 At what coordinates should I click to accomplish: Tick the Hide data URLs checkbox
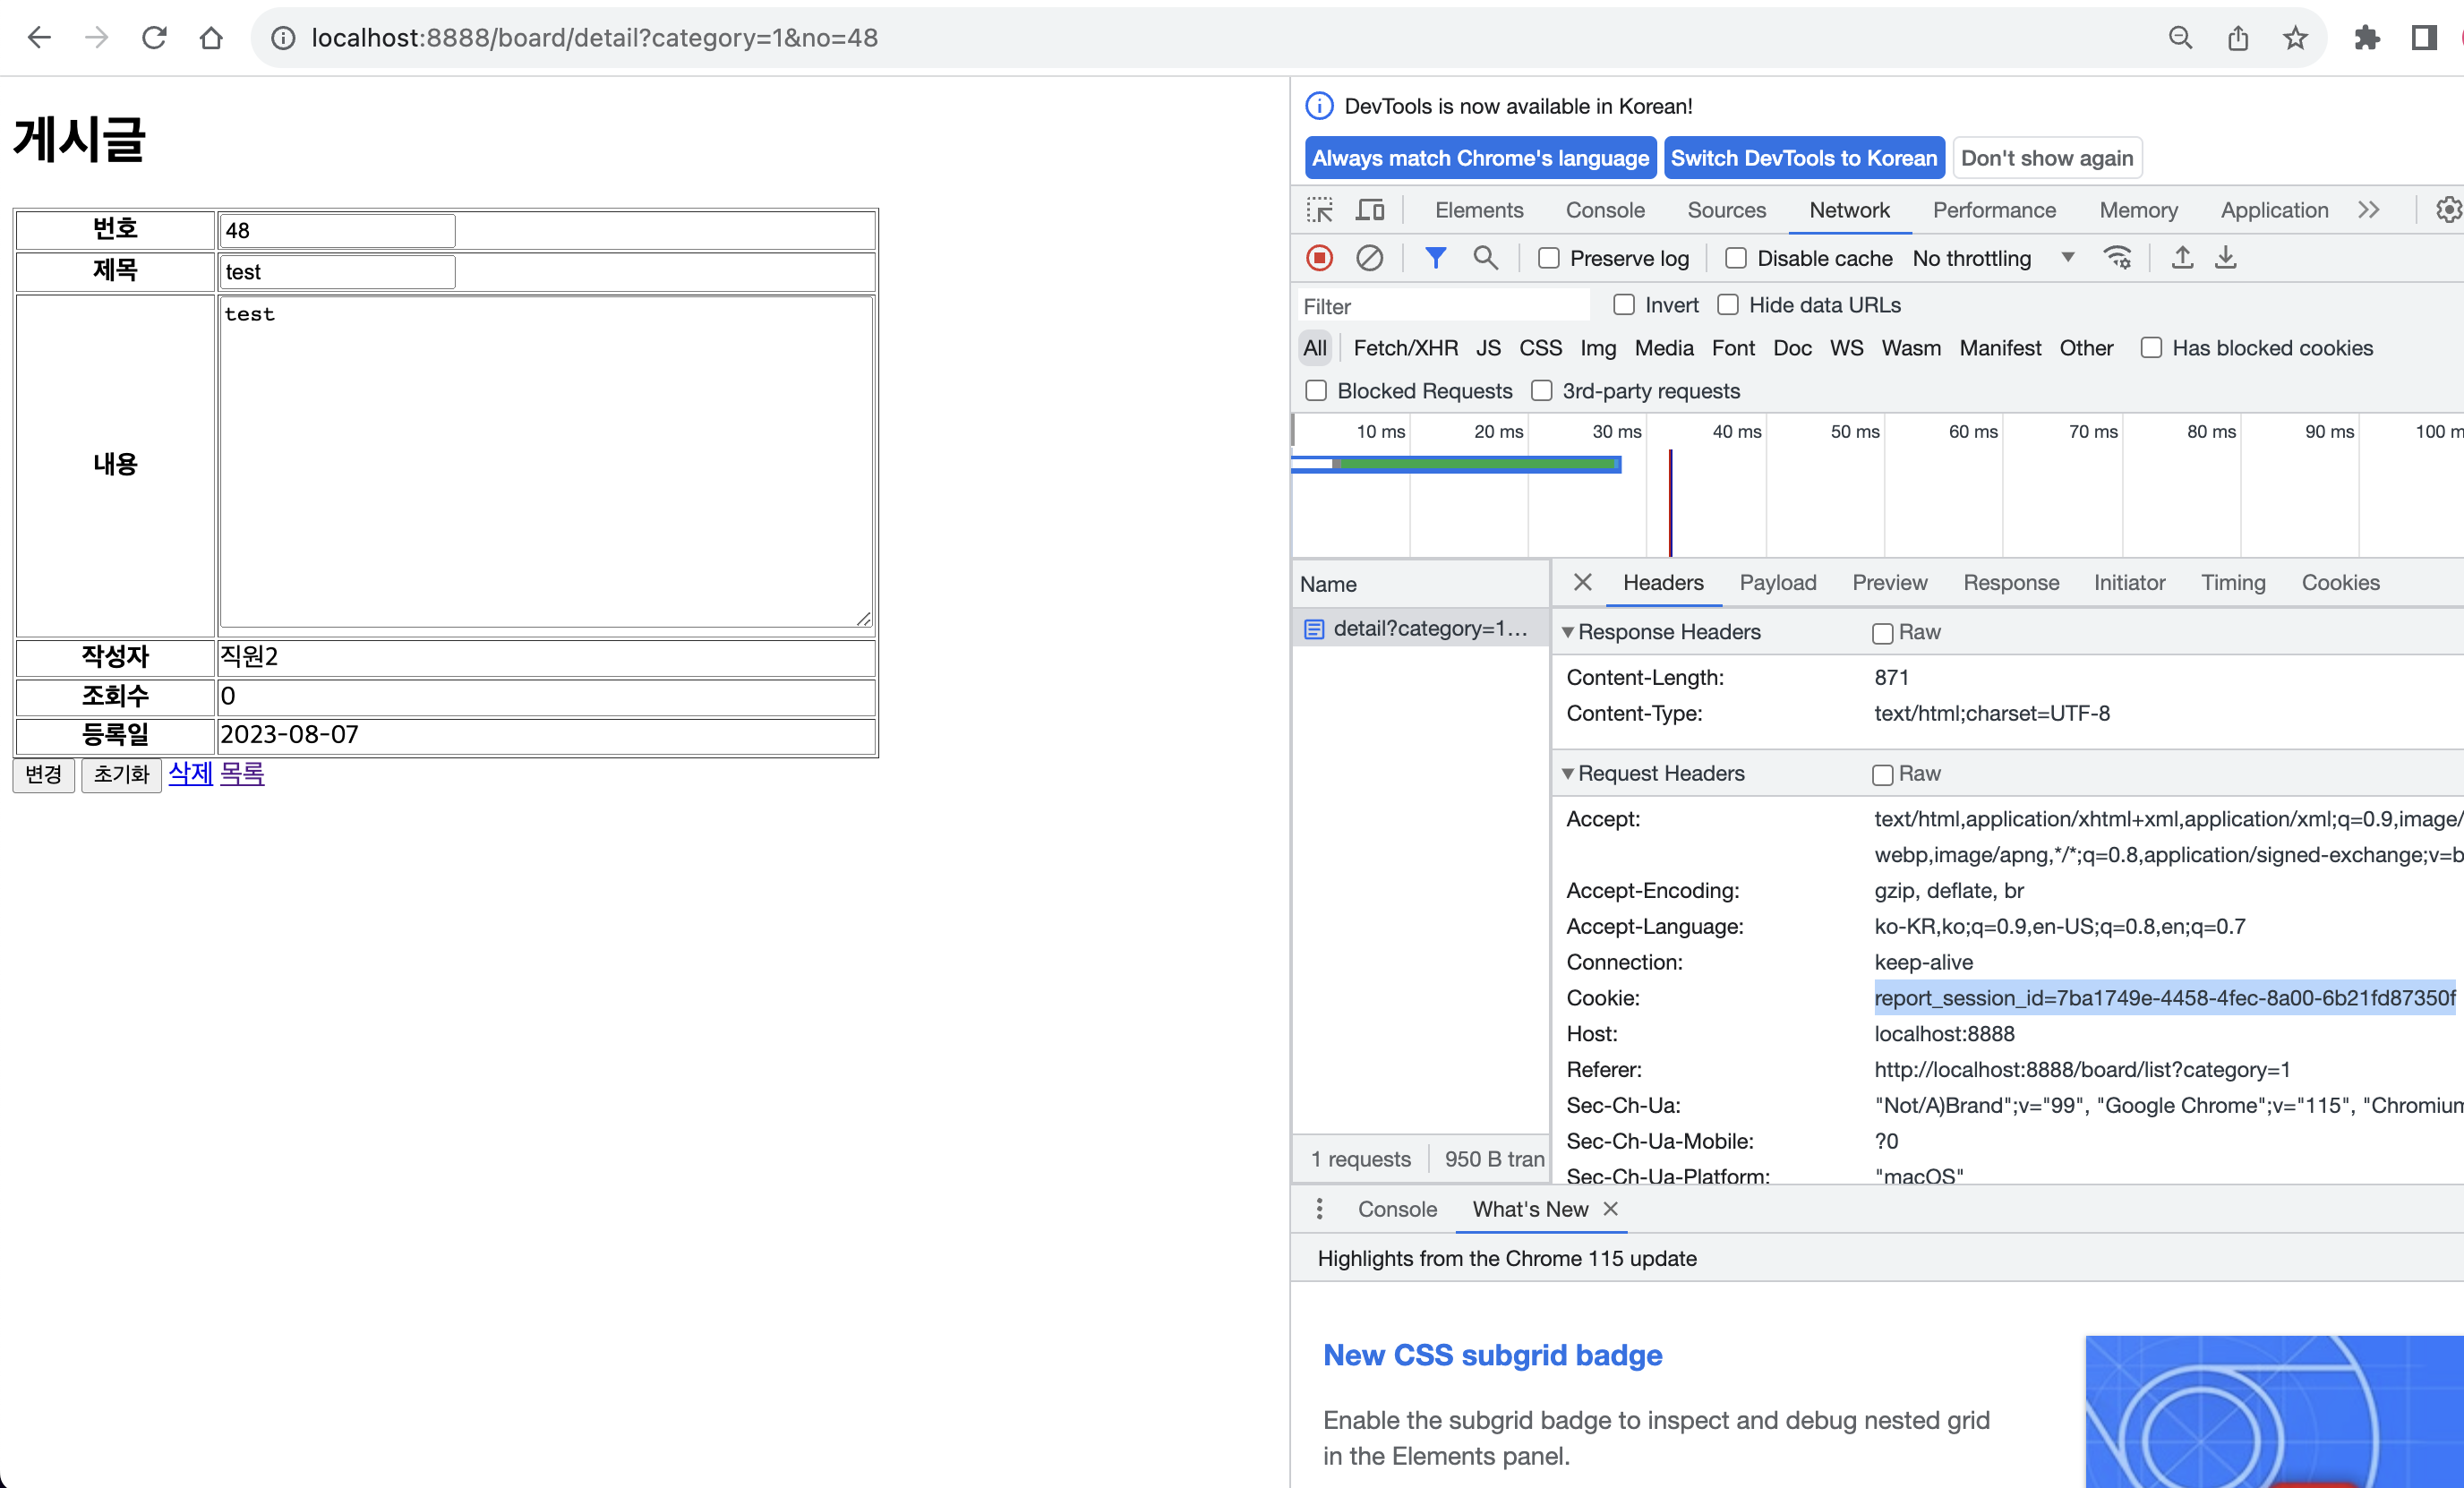[x=1728, y=305]
